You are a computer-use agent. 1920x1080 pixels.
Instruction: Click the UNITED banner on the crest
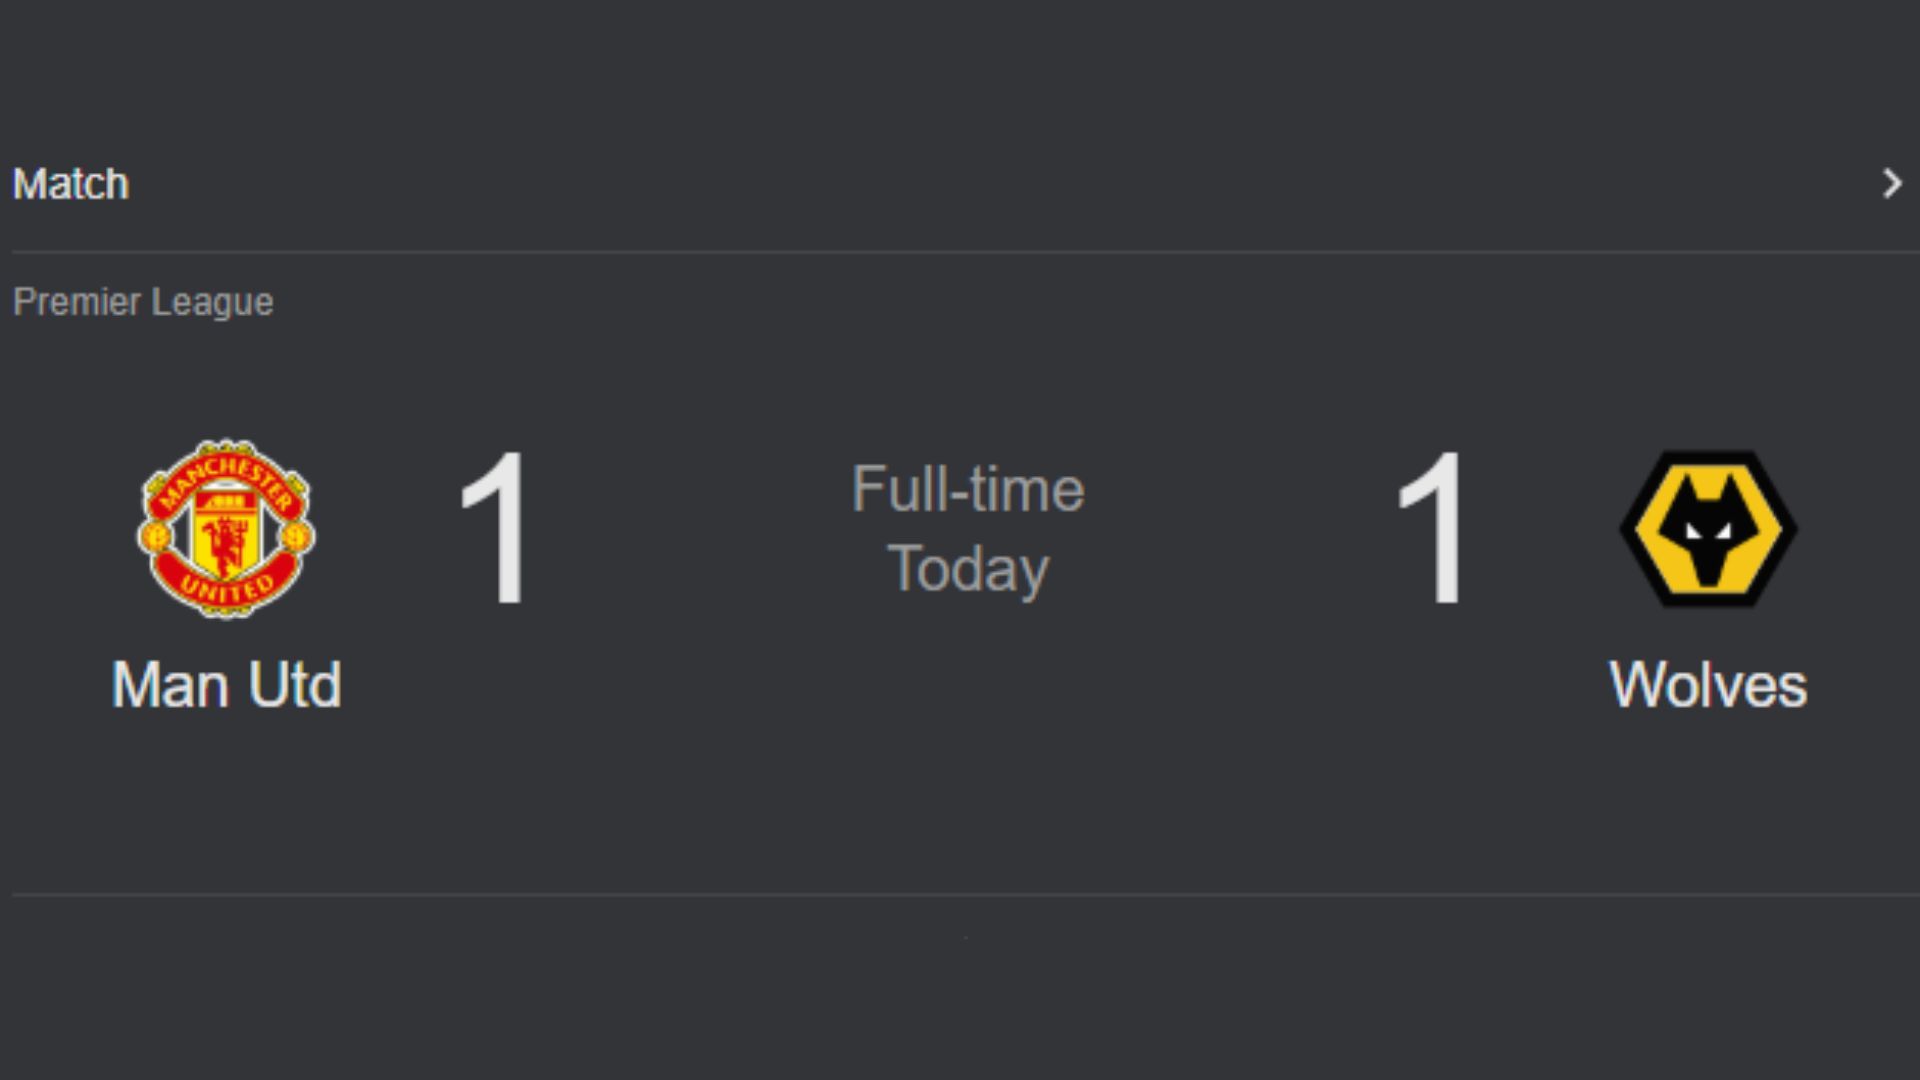click(226, 588)
